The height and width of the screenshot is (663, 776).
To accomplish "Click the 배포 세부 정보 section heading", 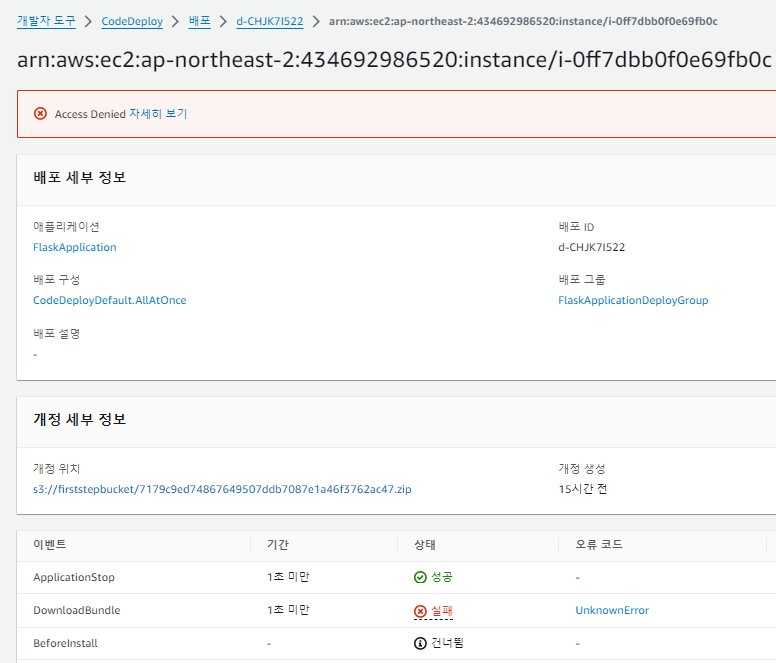I will [x=80, y=177].
